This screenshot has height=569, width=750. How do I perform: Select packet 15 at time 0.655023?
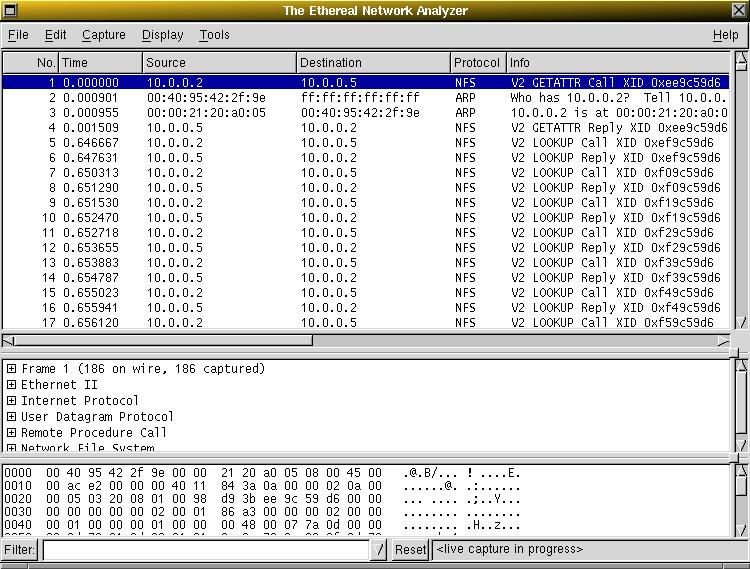366,293
